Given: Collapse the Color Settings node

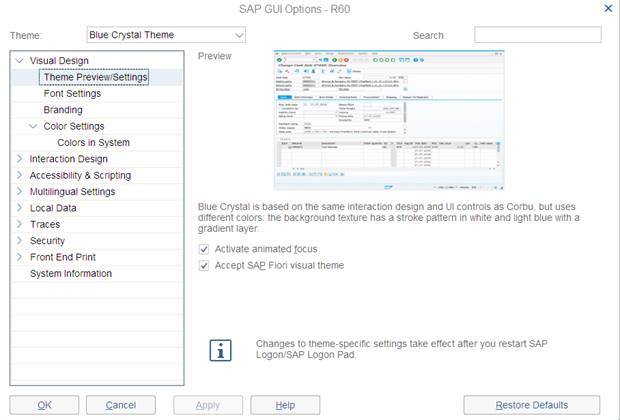Looking at the screenshot, I should pyautogui.click(x=32, y=127).
